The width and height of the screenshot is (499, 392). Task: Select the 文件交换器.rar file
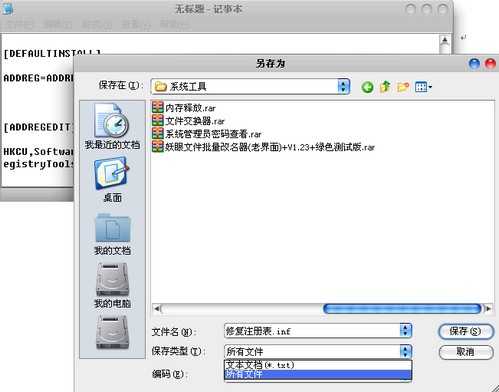tap(189, 121)
